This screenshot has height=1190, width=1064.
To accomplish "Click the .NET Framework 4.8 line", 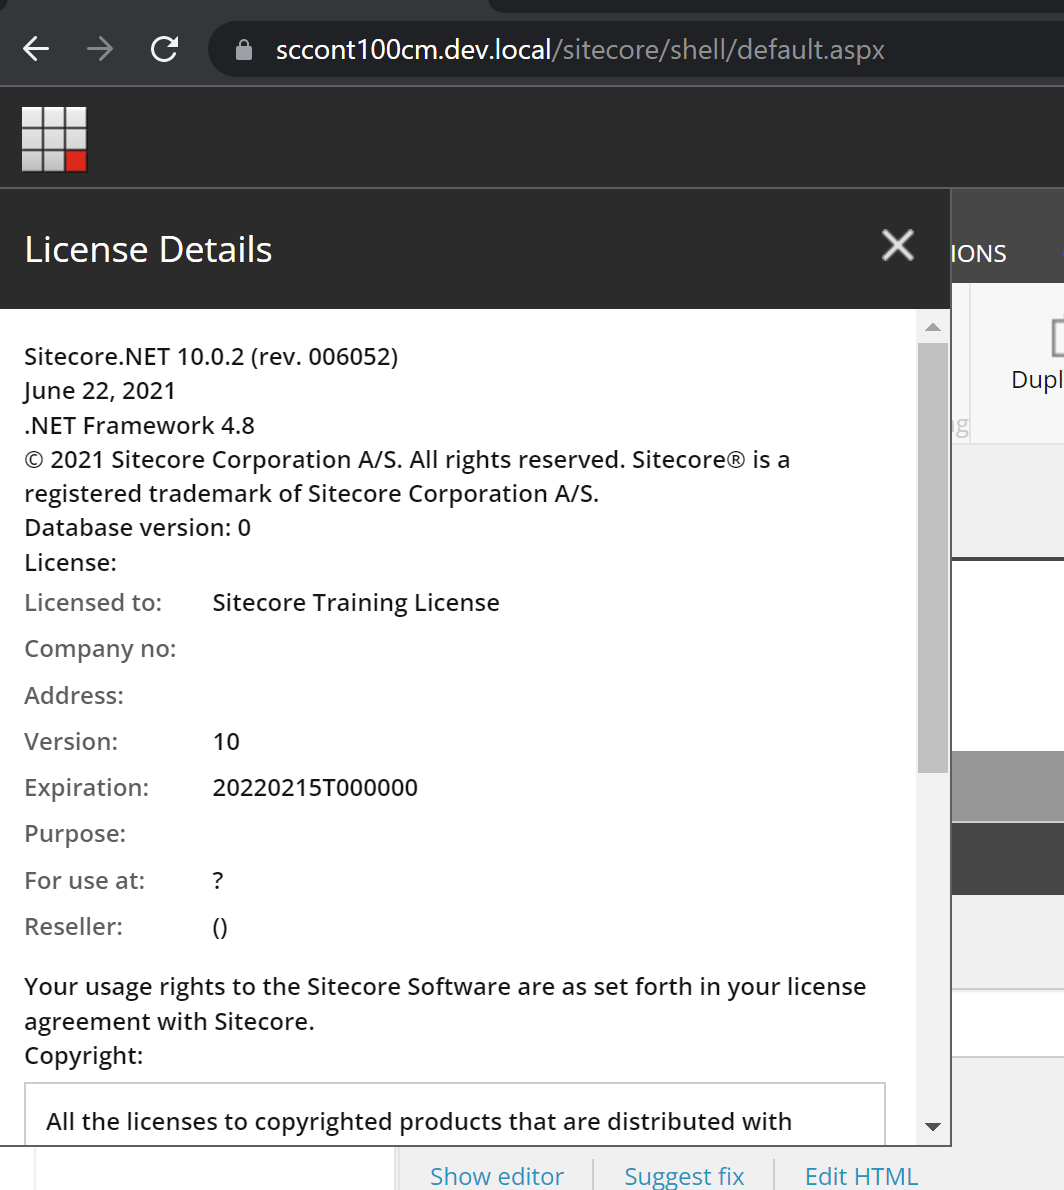I will (139, 426).
